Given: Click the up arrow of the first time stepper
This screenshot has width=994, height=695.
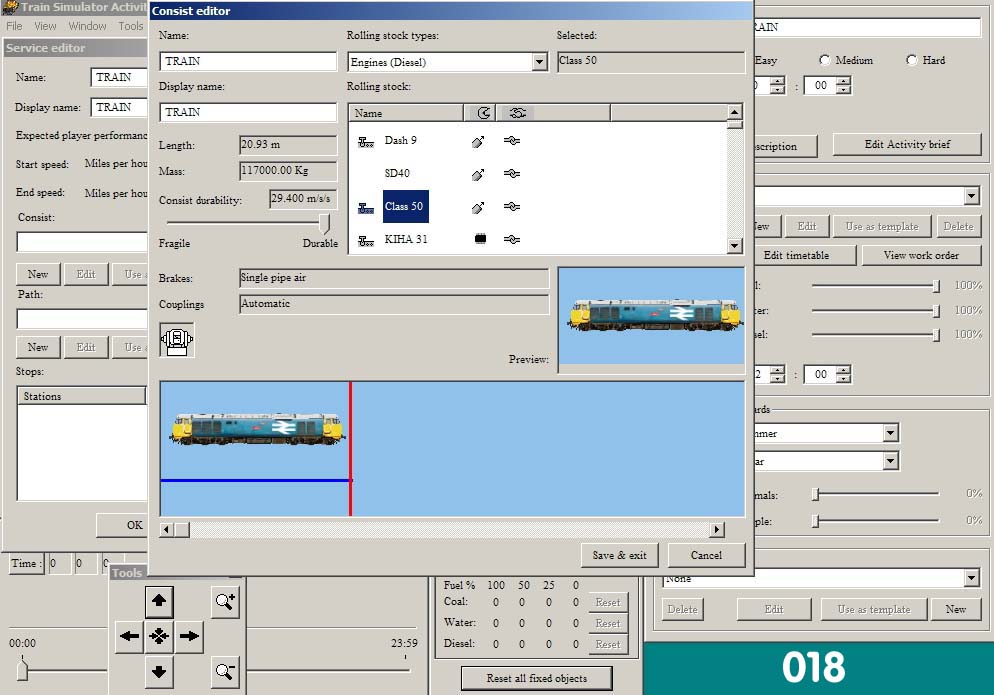Looking at the screenshot, I should [778, 81].
